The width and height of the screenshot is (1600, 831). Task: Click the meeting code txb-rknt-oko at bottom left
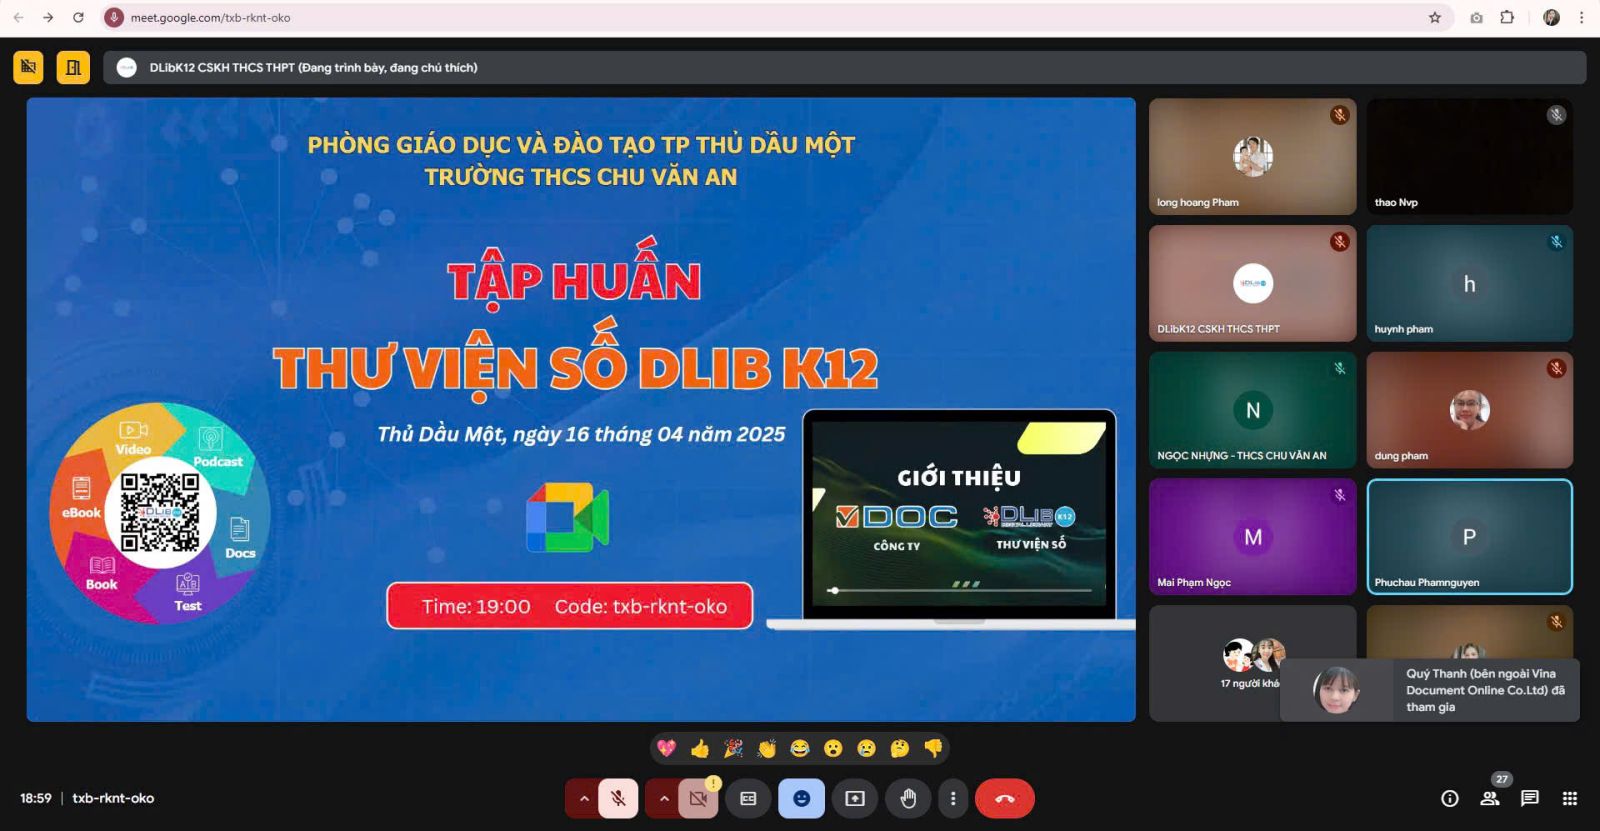[x=113, y=798]
